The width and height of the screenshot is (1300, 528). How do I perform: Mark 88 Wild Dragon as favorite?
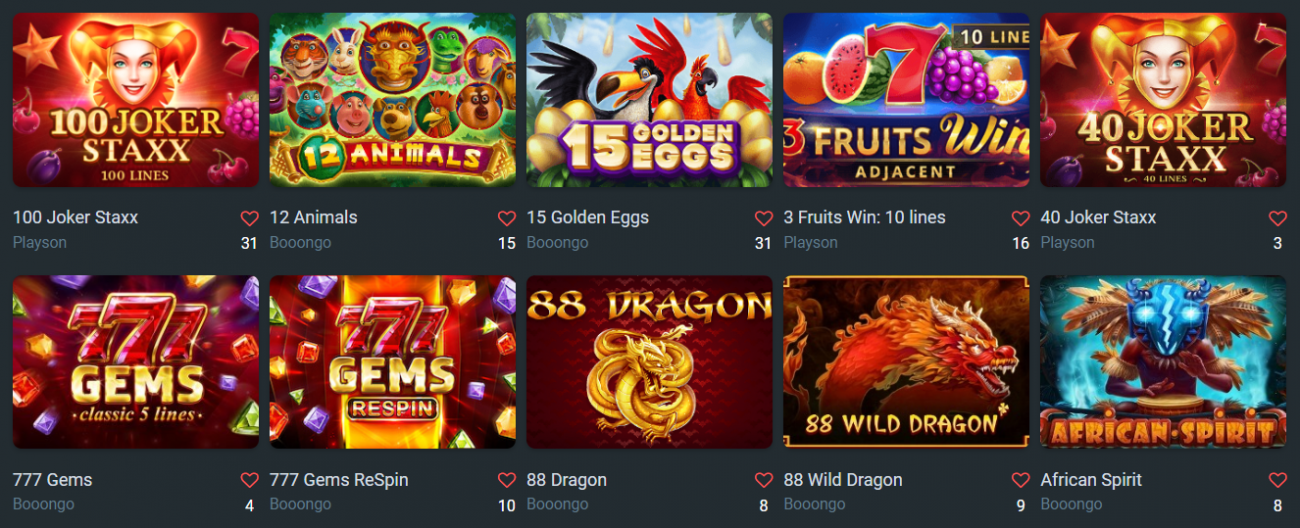tap(1020, 480)
